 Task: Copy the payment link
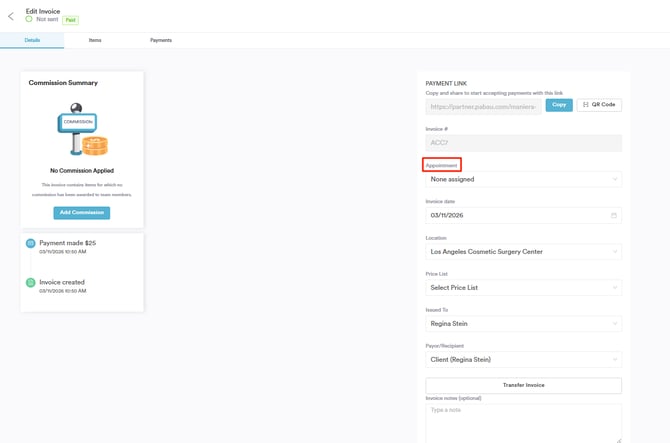(558, 105)
